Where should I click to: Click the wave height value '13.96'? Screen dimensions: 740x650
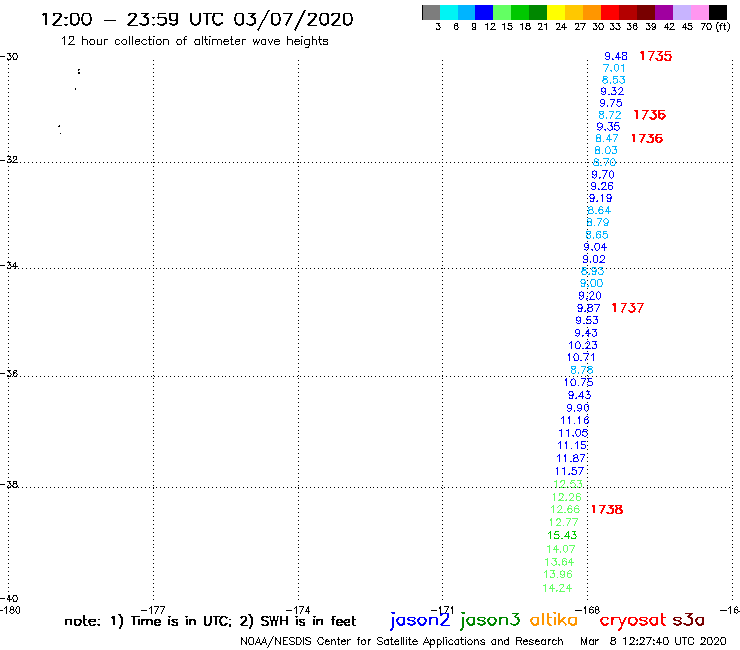558,574
